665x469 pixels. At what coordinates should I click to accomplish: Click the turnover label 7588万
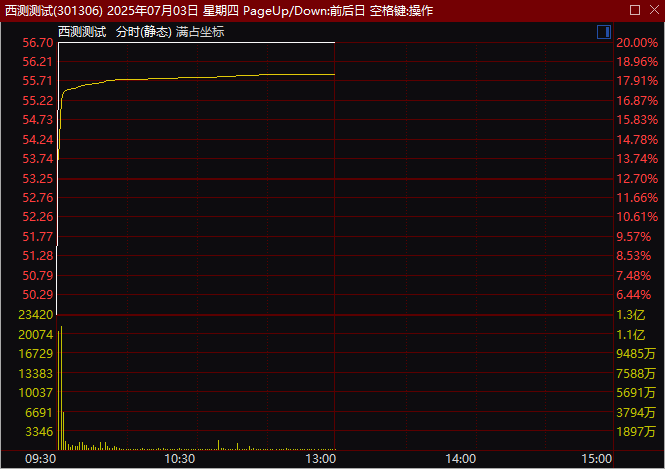636,374
